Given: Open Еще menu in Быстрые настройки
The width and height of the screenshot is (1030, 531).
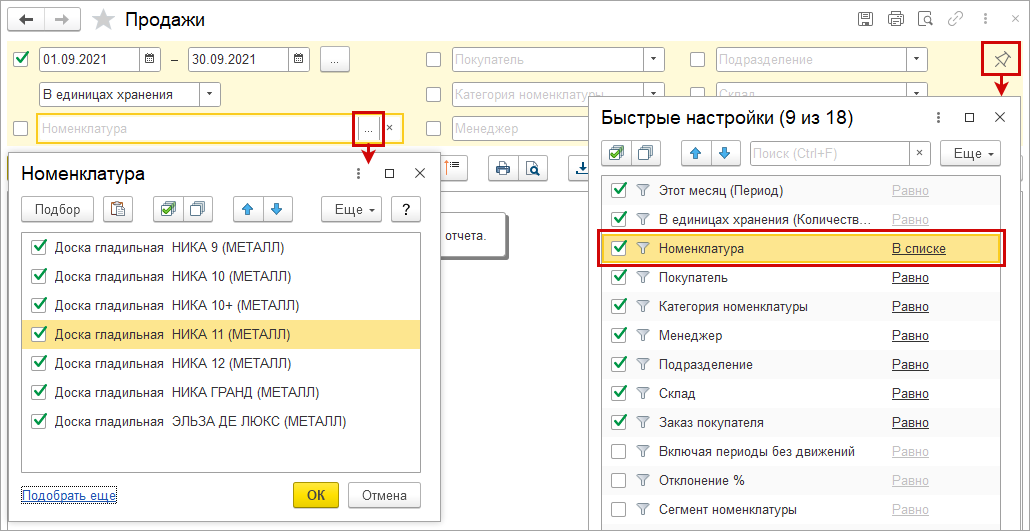Looking at the screenshot, I should point(970,153).
